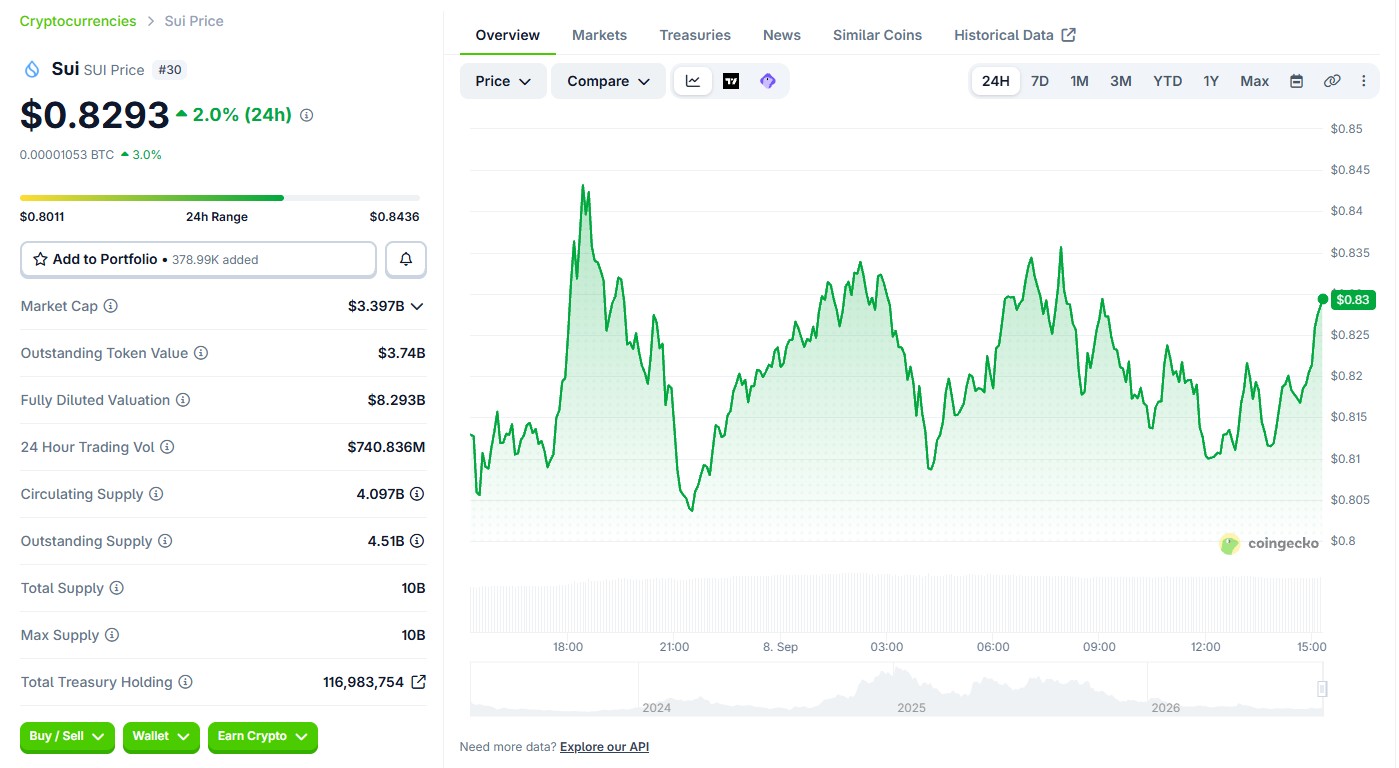1399x768 pixels.
Task: Click the 116,983,754 treasury holding value
Action: (x=364, y=682)
